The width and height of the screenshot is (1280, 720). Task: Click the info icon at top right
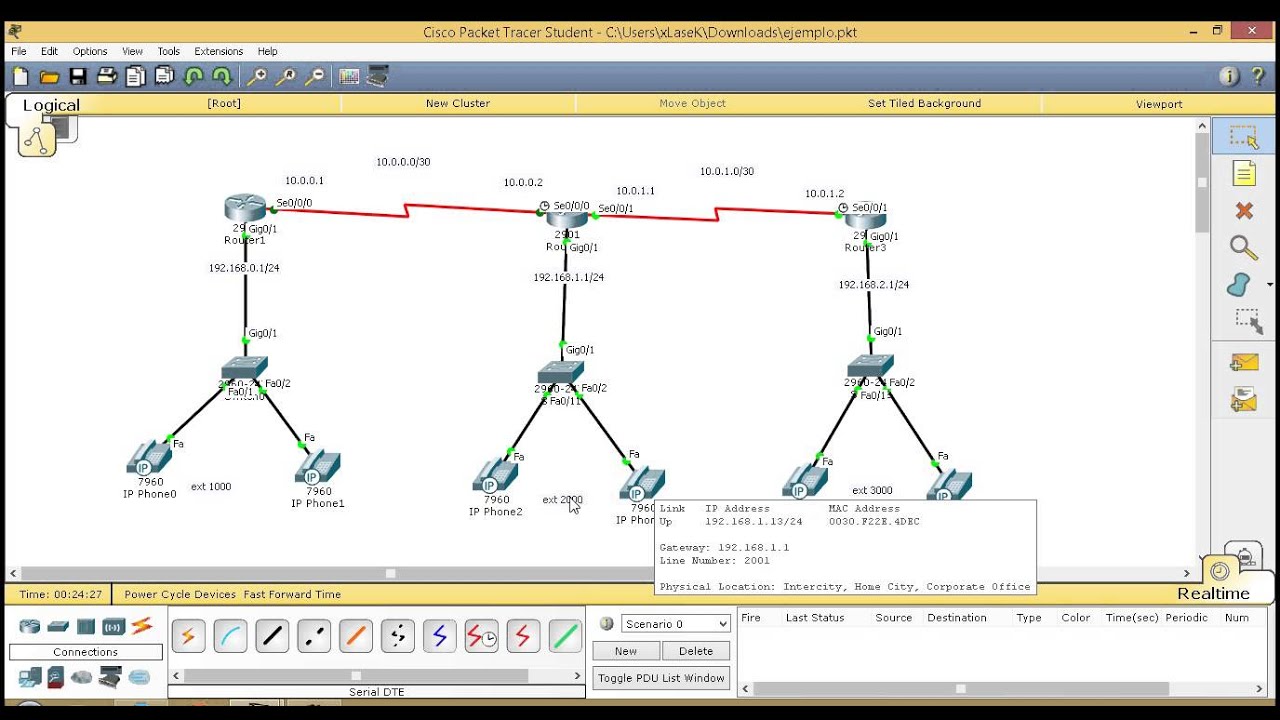[x=1229, y=77]
